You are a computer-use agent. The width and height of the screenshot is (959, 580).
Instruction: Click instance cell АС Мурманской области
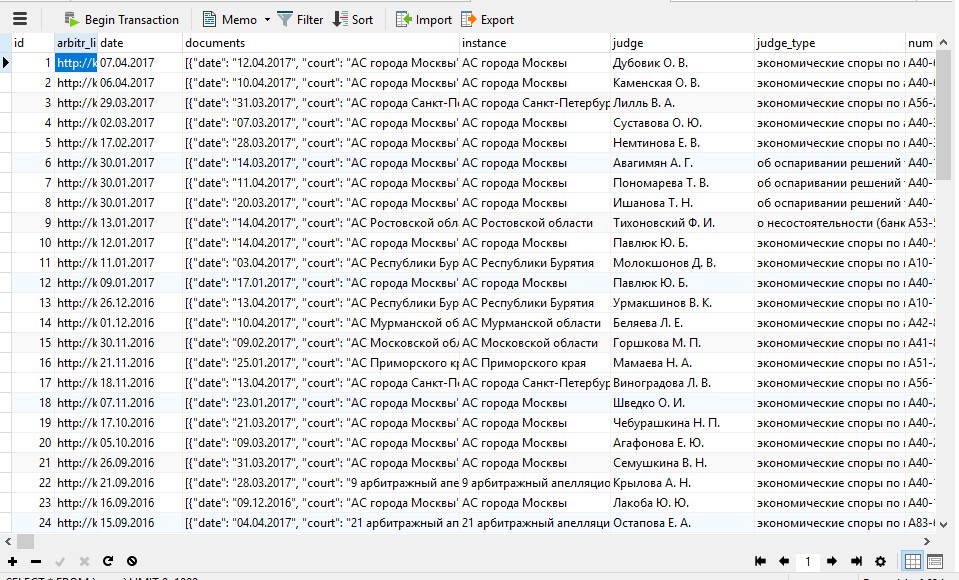tap(535, 322)
